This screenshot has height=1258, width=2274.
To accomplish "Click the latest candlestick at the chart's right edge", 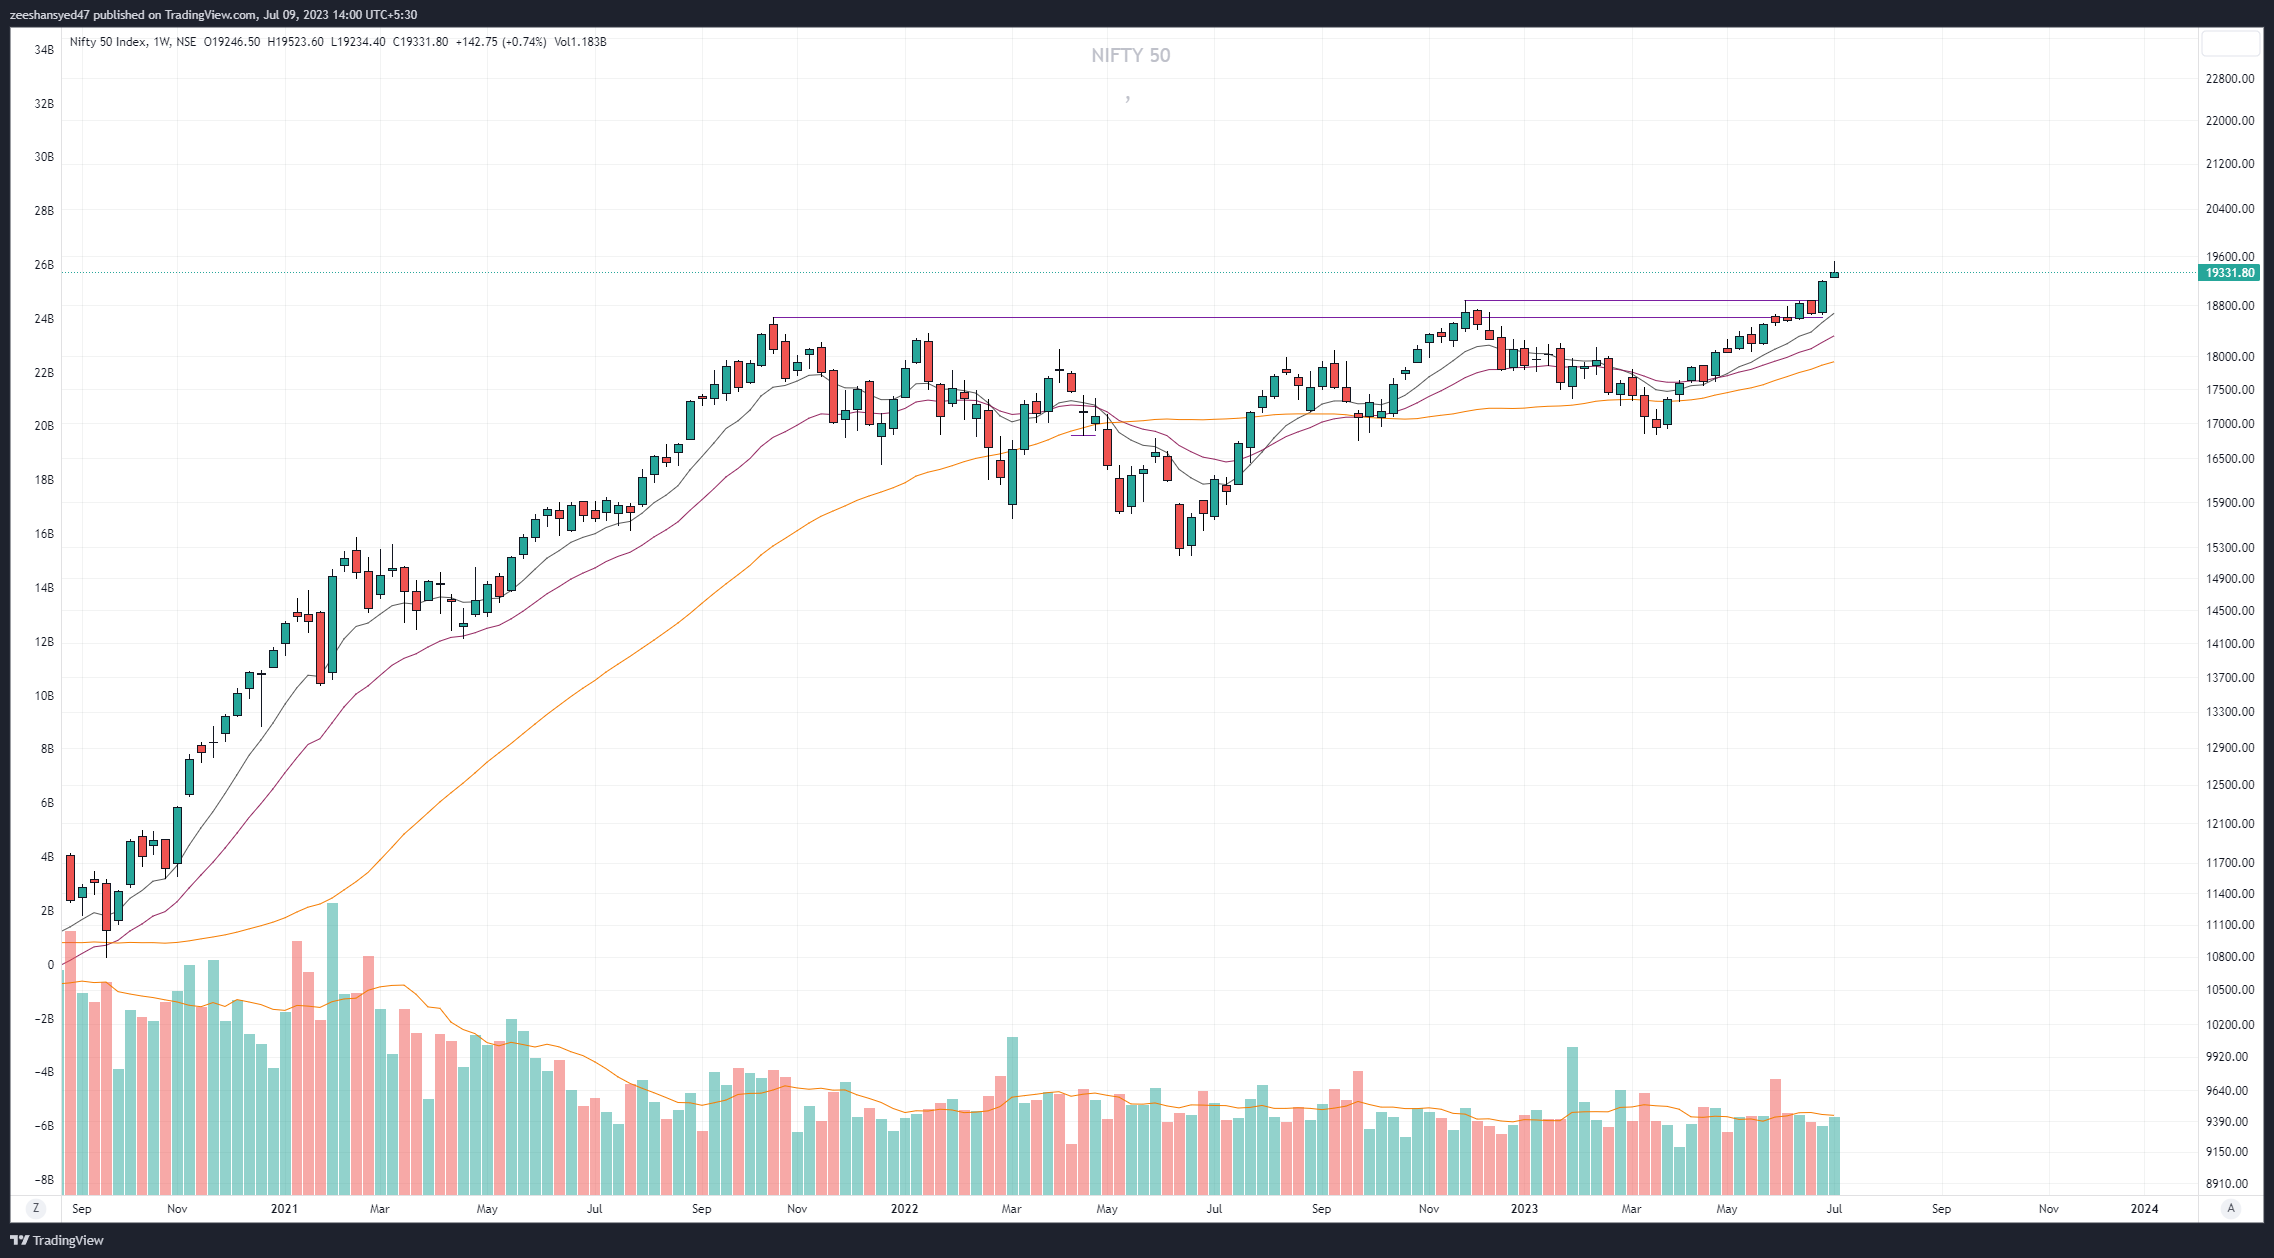I will tap(1834, 274).
